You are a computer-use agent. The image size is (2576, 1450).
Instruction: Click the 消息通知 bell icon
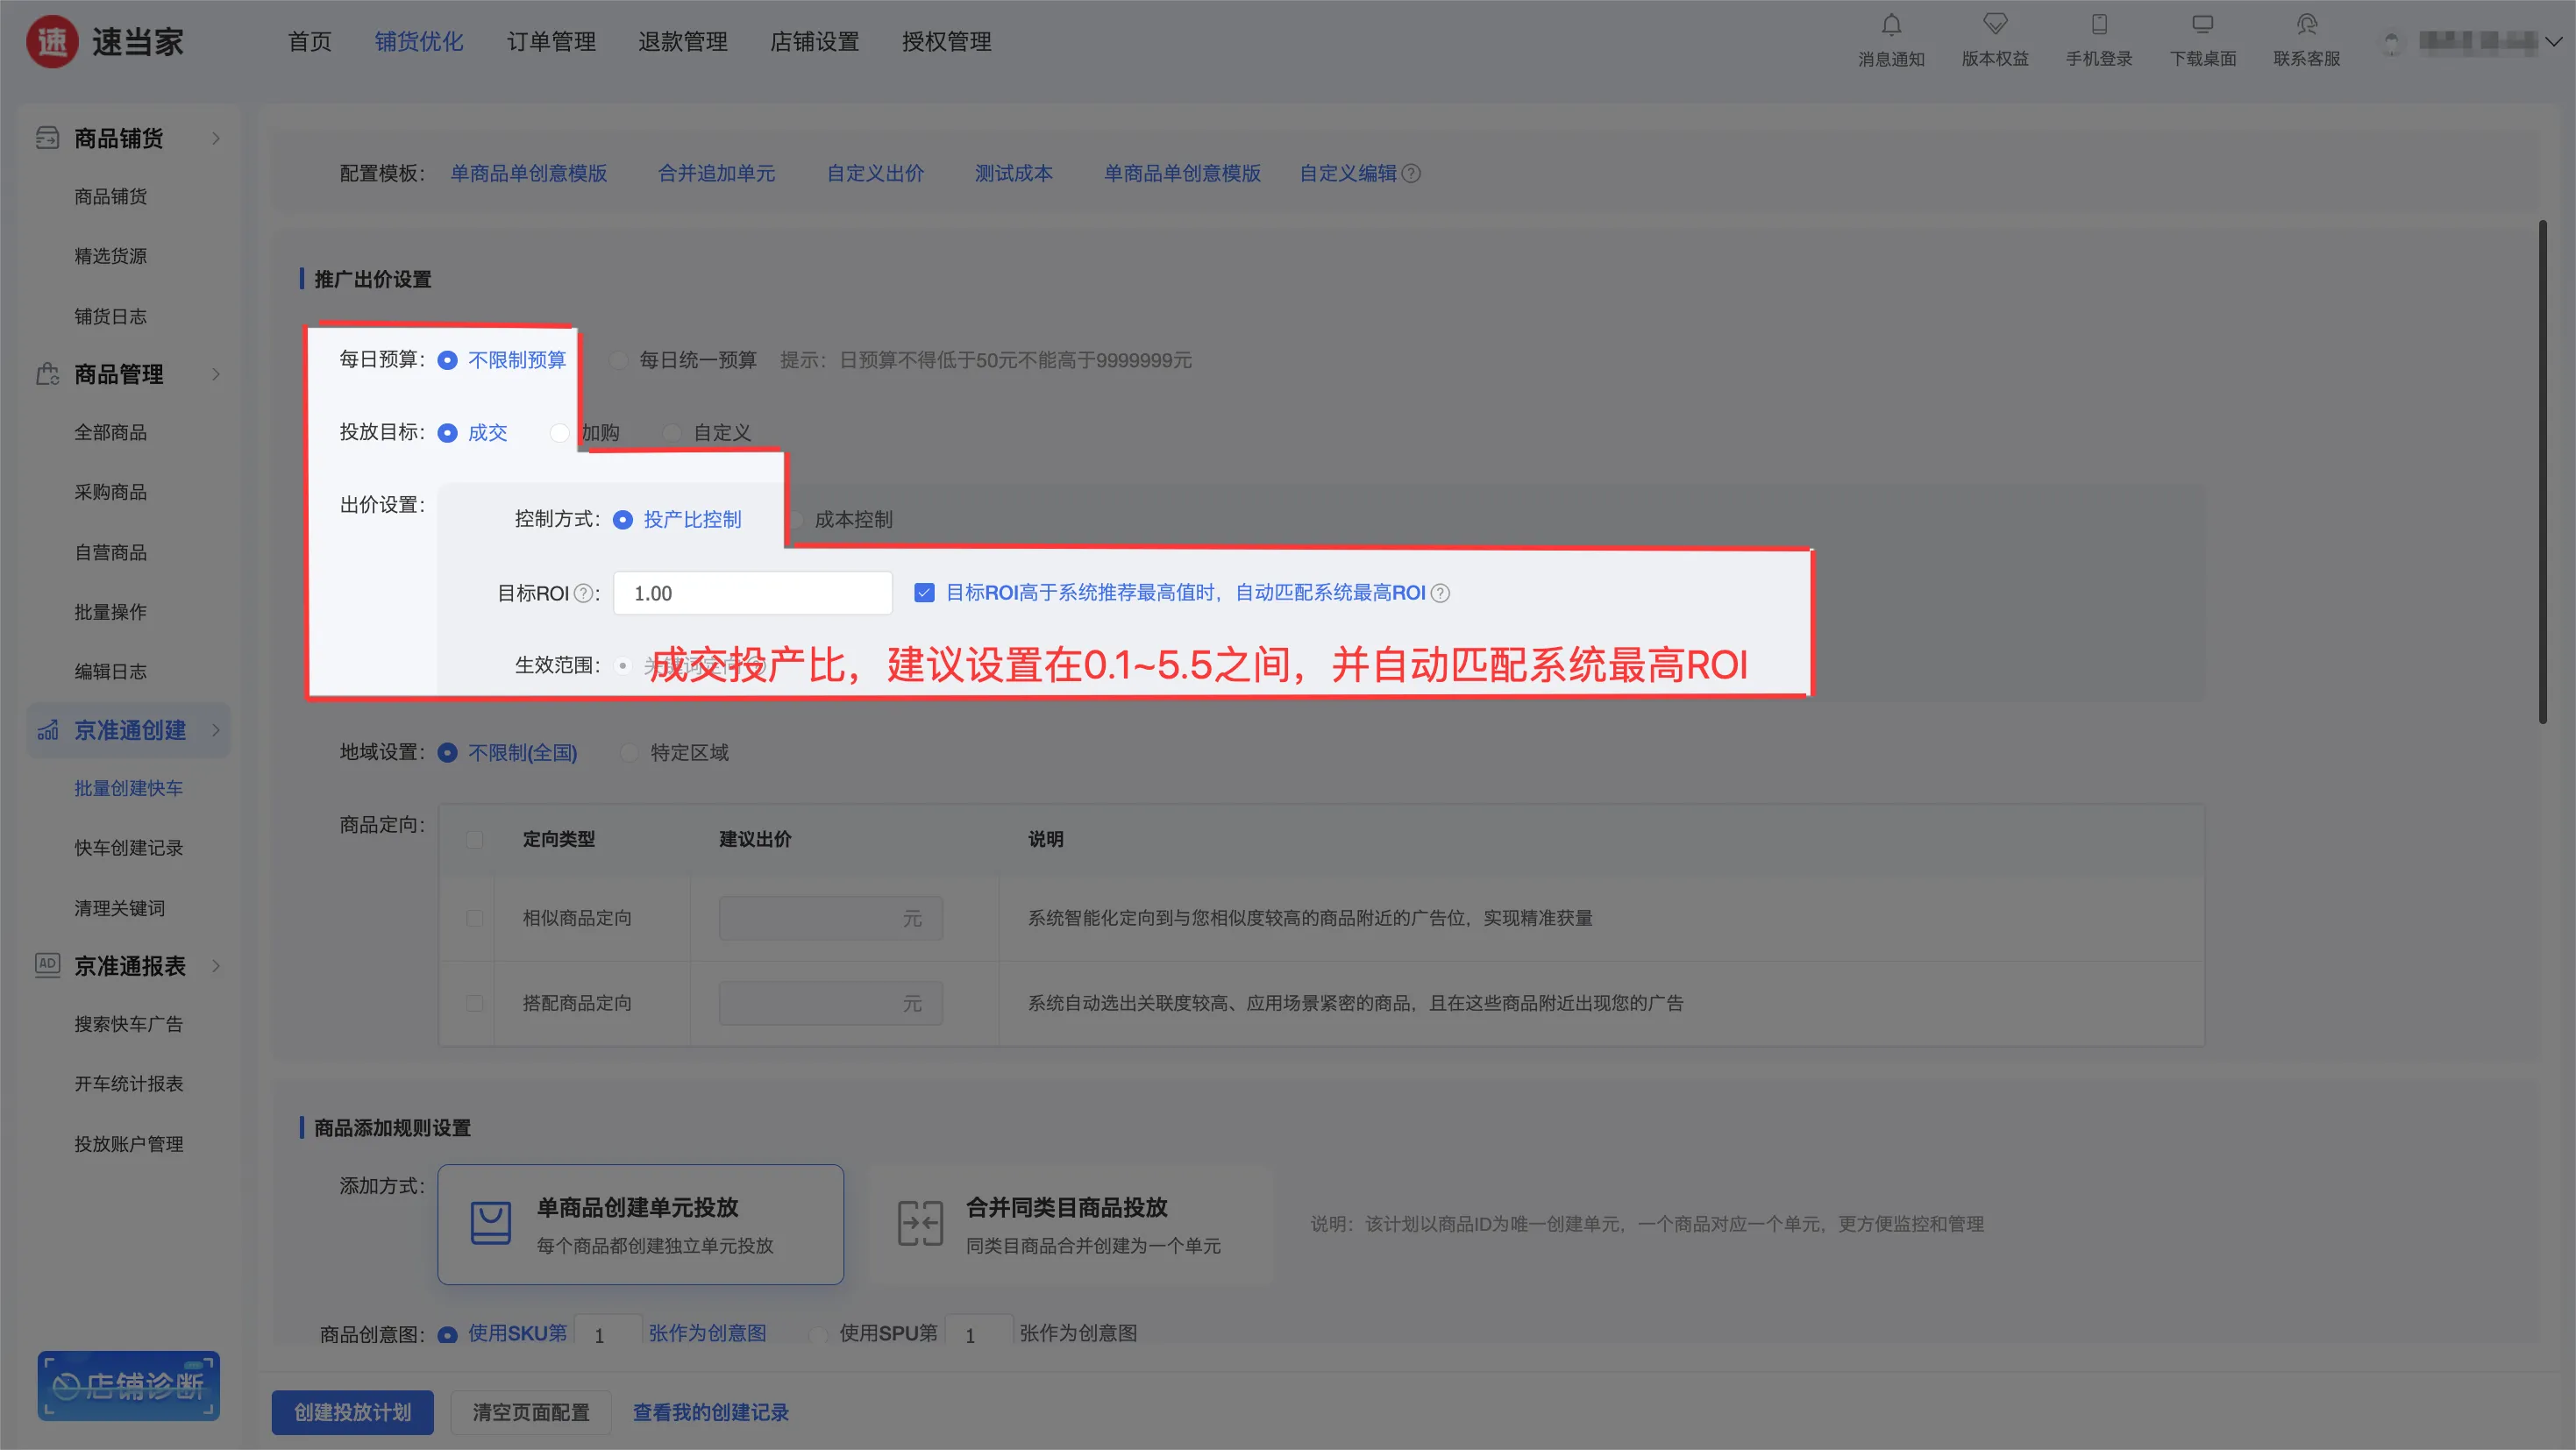(x=1890, y=25)
